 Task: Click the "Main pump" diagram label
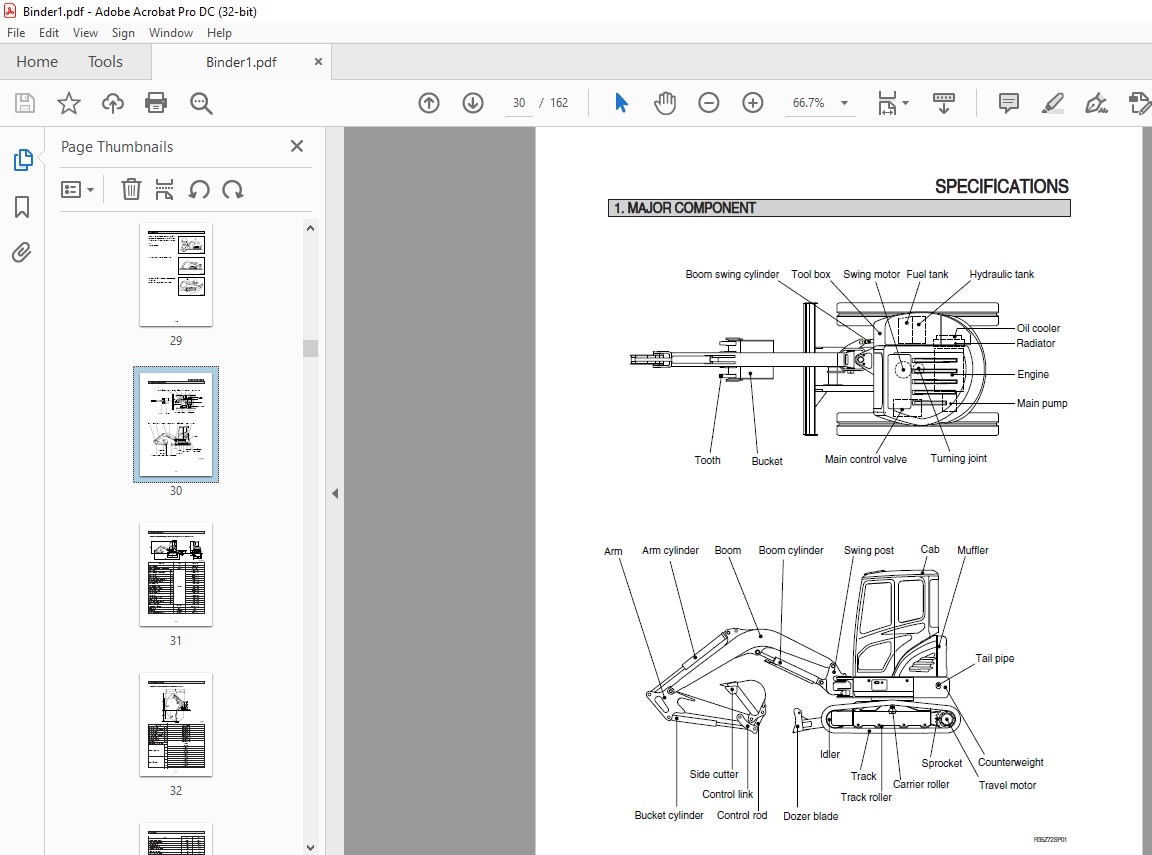click(1042, 403)
